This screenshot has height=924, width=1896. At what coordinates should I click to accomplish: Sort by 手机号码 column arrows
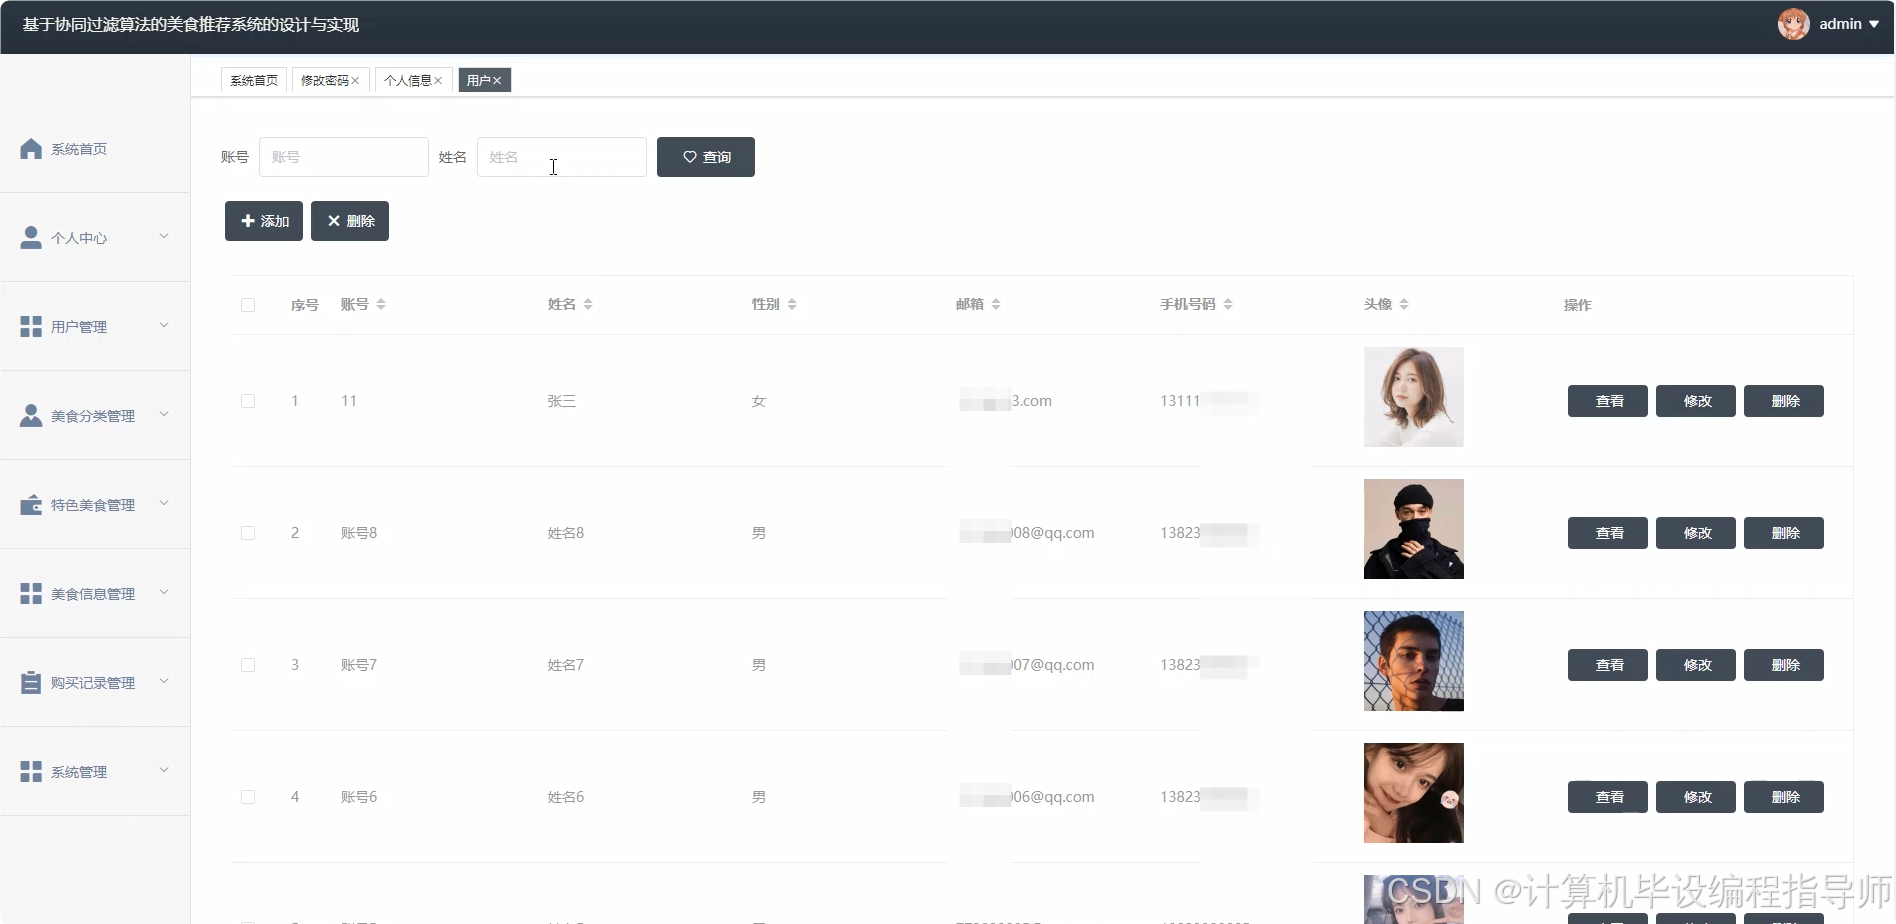(1228, 304)
